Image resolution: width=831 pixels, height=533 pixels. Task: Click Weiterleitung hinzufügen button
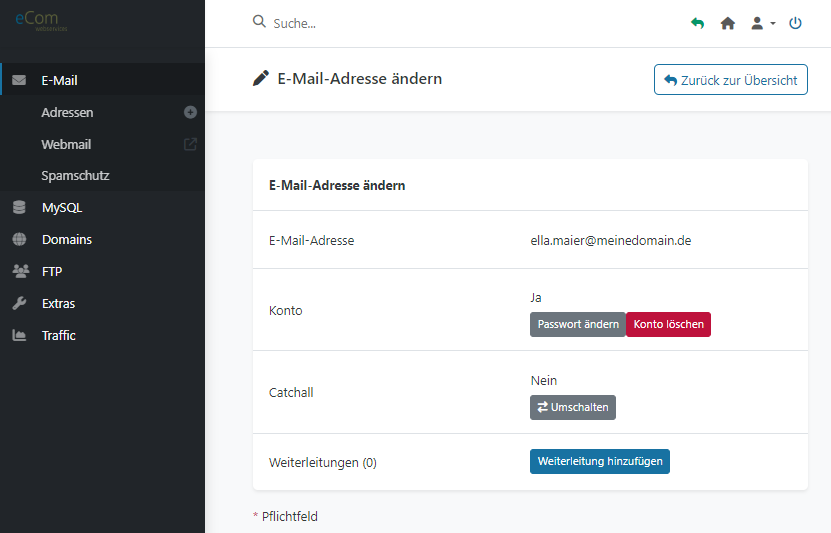coord(599,461)
